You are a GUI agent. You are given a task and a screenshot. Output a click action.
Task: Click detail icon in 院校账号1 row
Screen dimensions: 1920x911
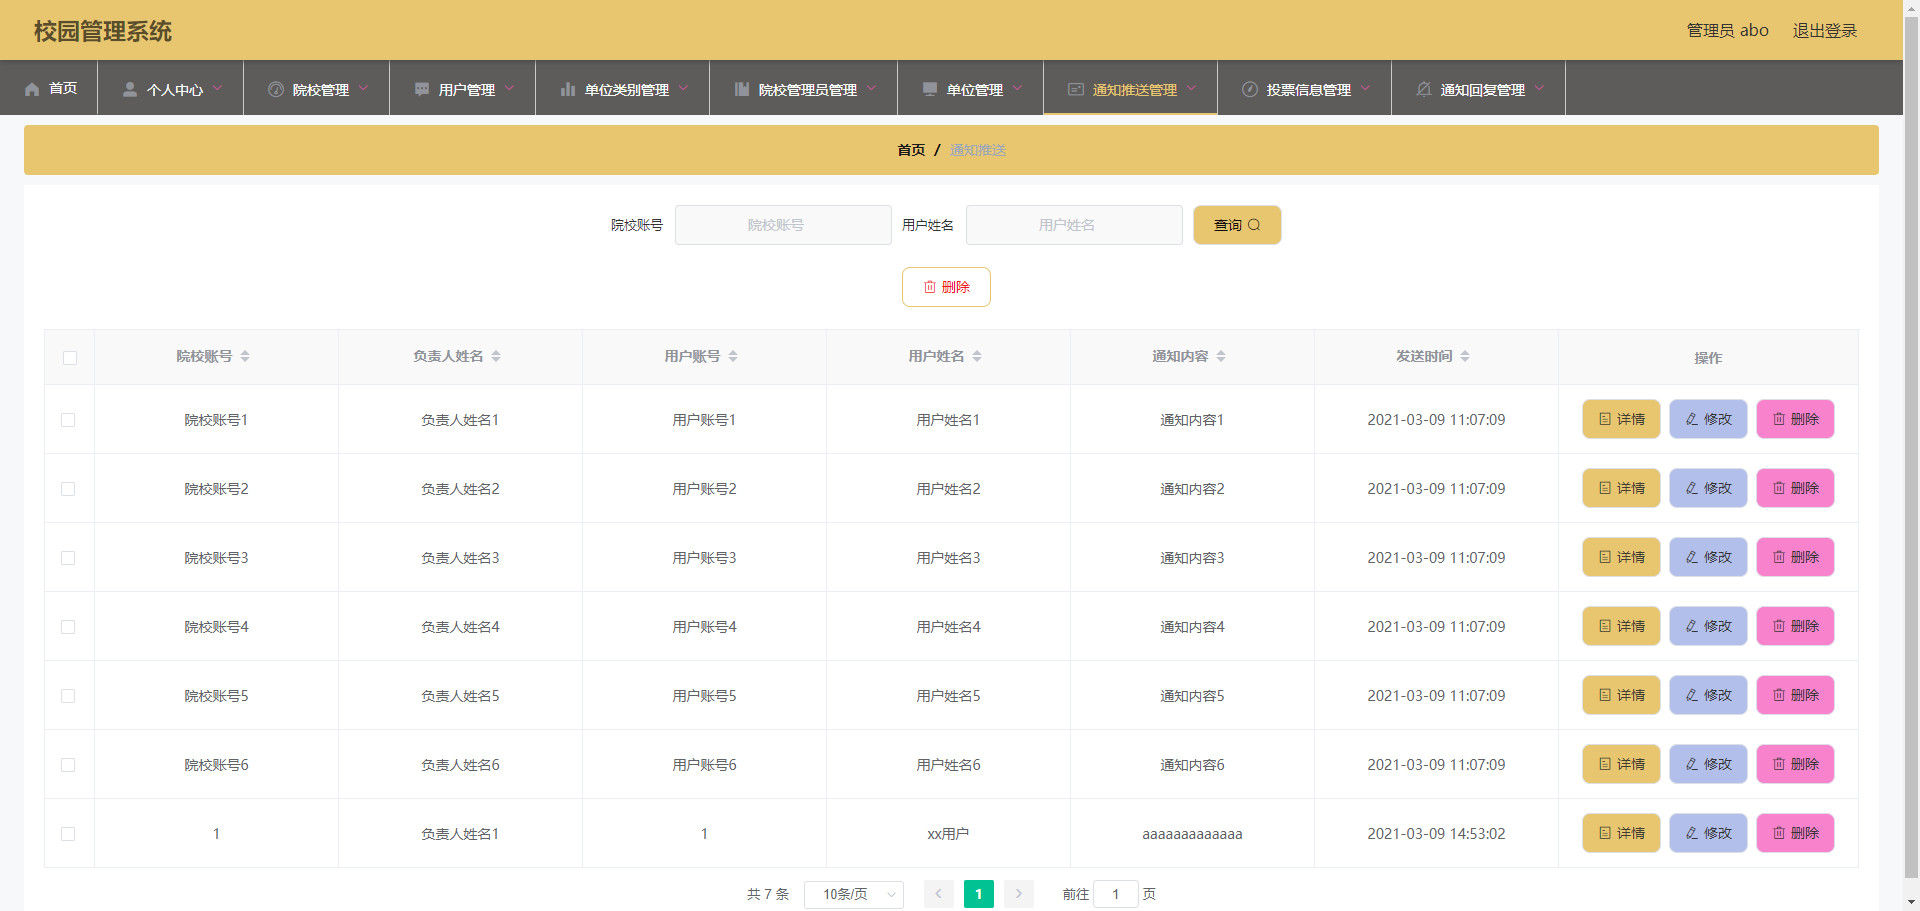click(x=1605, y=419)
